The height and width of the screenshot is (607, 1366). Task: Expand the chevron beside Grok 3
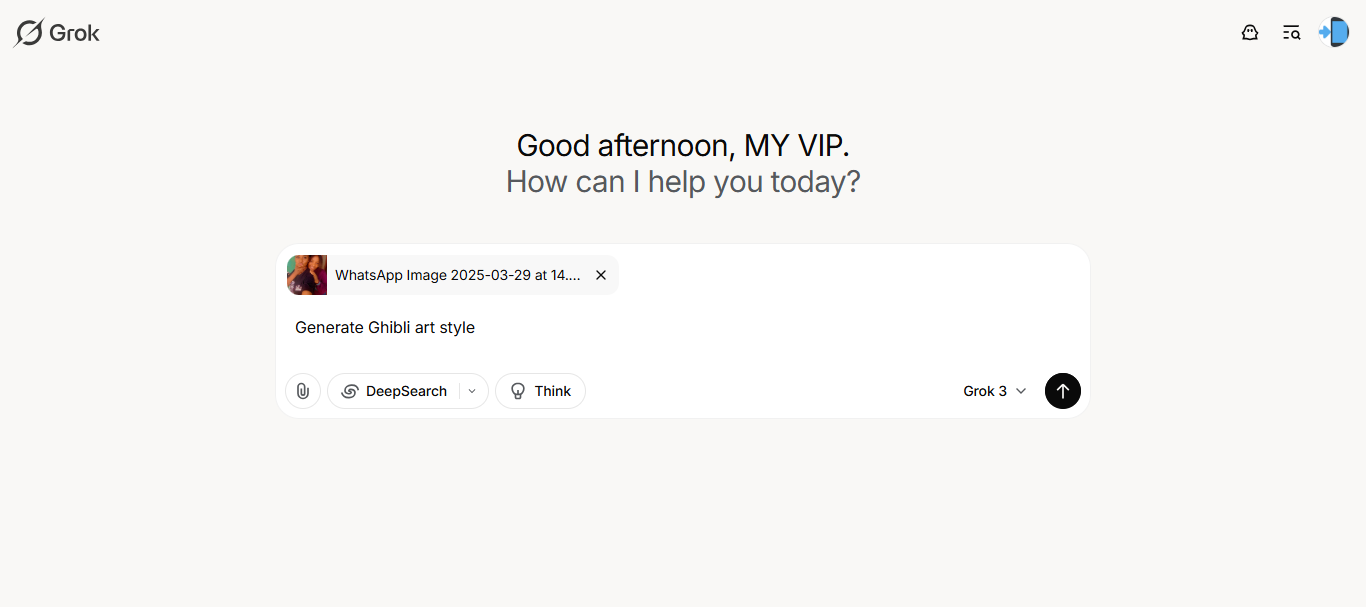pyautogui.click(x=1021, y=391)
